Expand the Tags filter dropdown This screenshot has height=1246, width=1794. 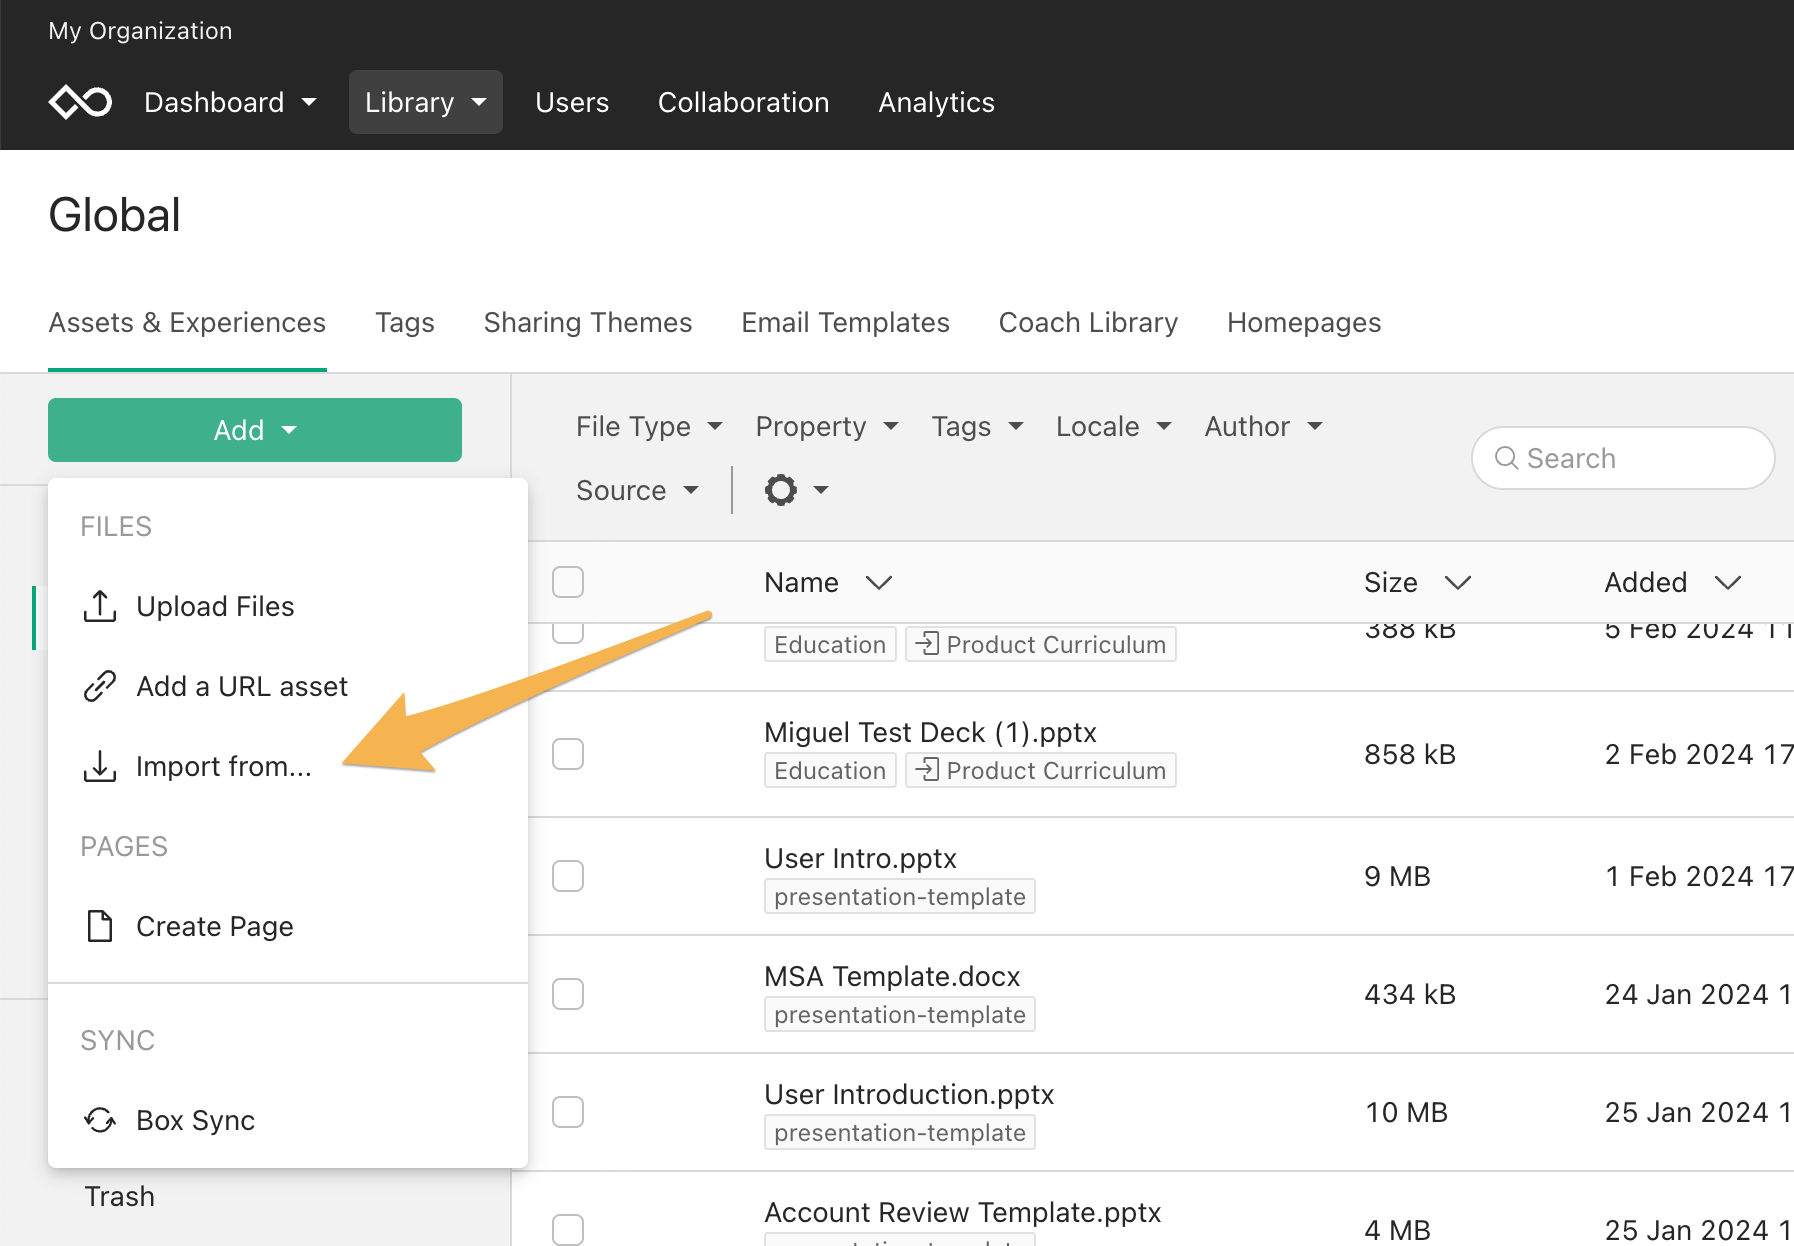coord(977,426)
